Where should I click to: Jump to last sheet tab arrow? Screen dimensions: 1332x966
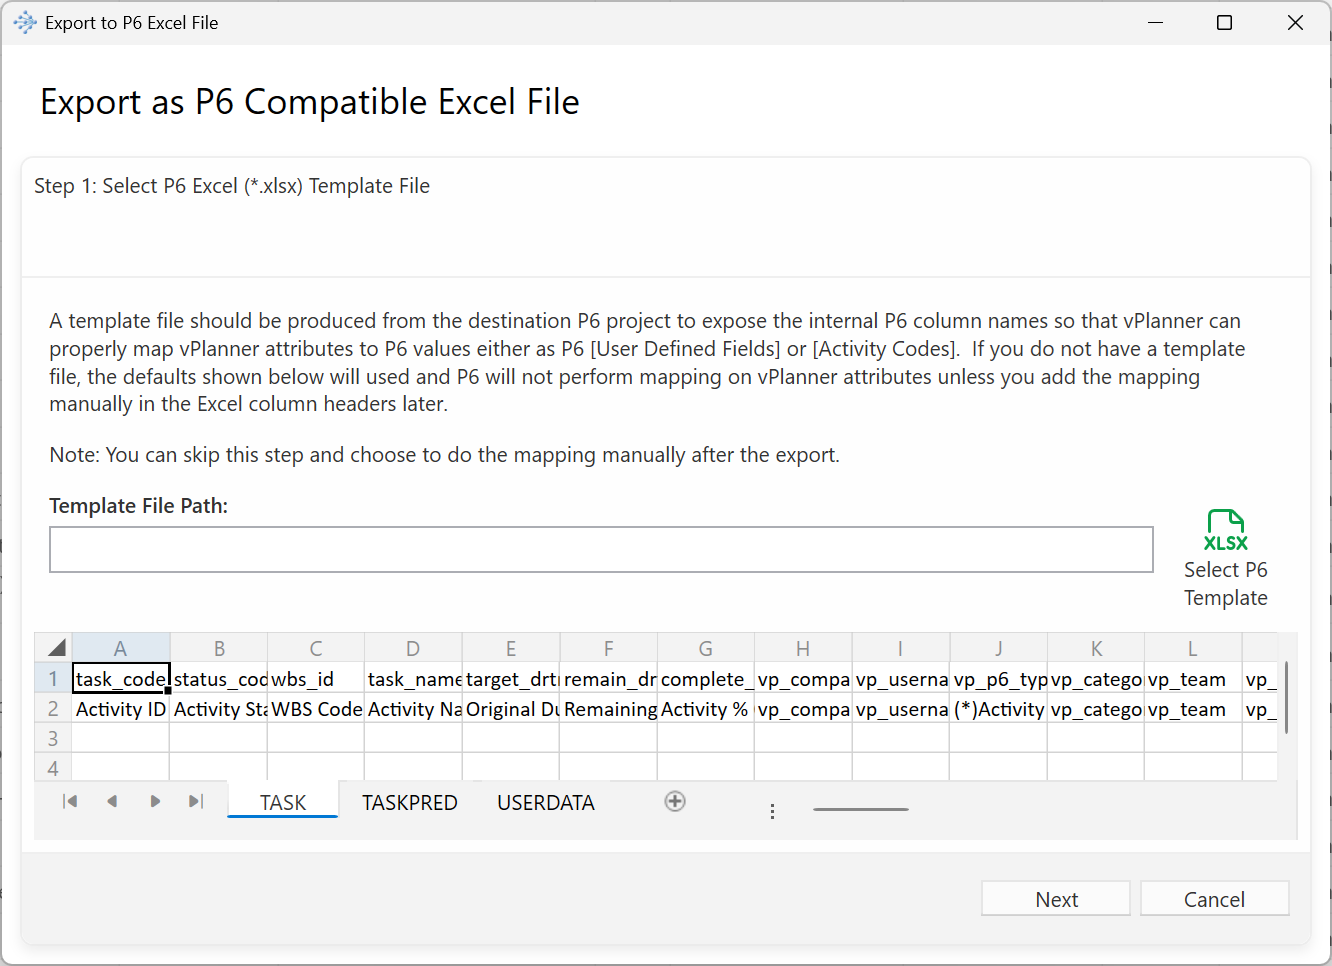point(196,801)
